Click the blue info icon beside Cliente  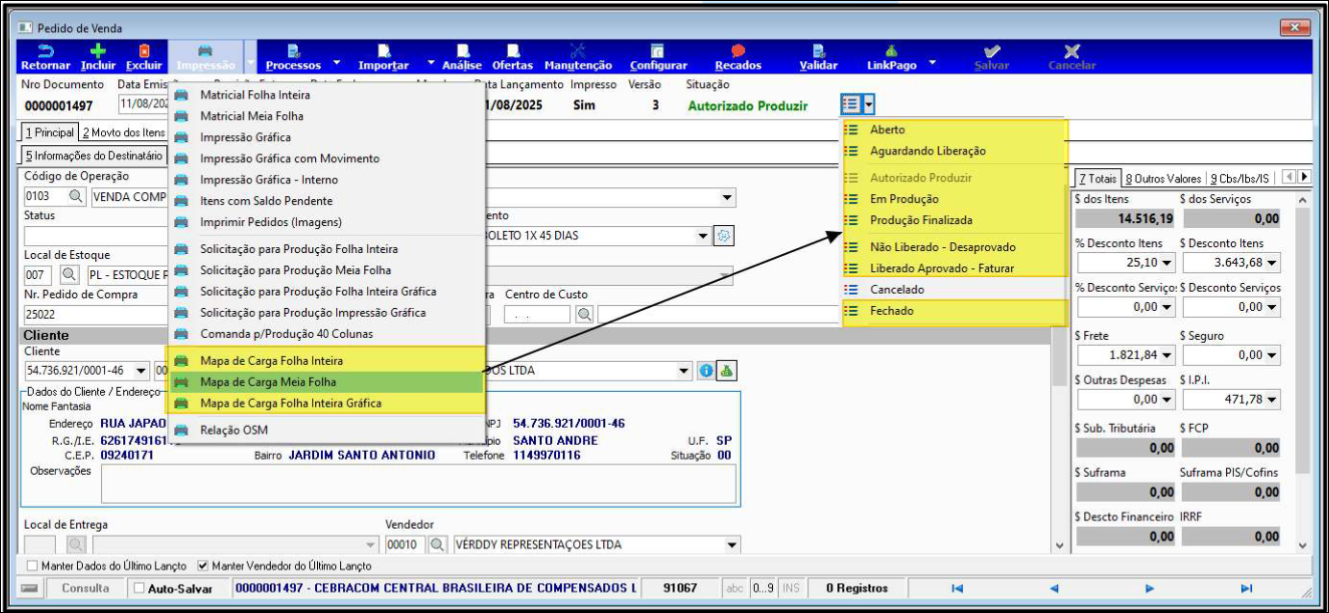coord(706,371)
